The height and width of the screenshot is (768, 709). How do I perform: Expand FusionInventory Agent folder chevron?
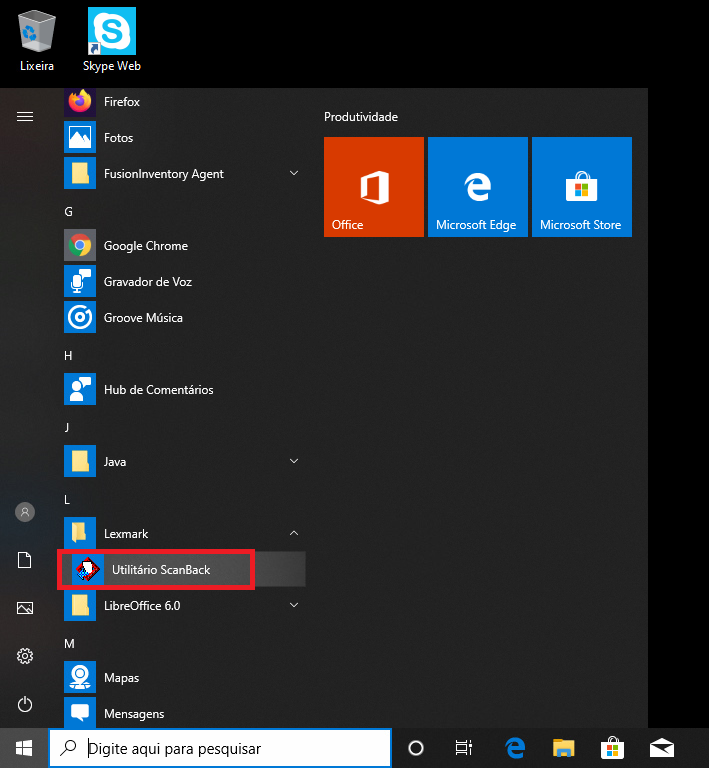coord(294,173)
